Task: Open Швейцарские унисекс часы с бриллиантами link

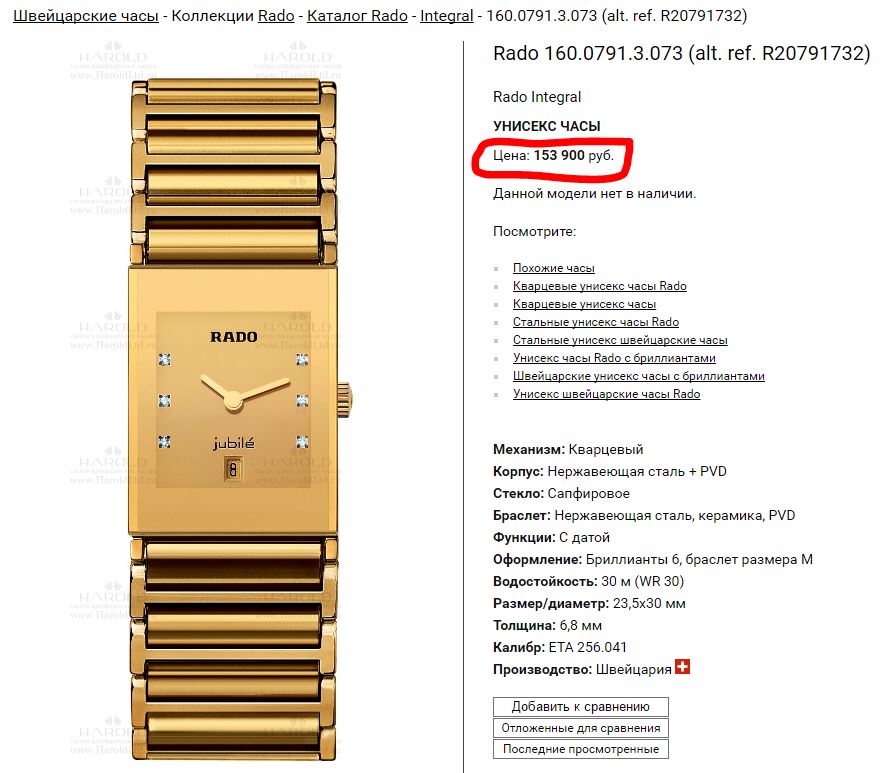Action: click(638, 376)
